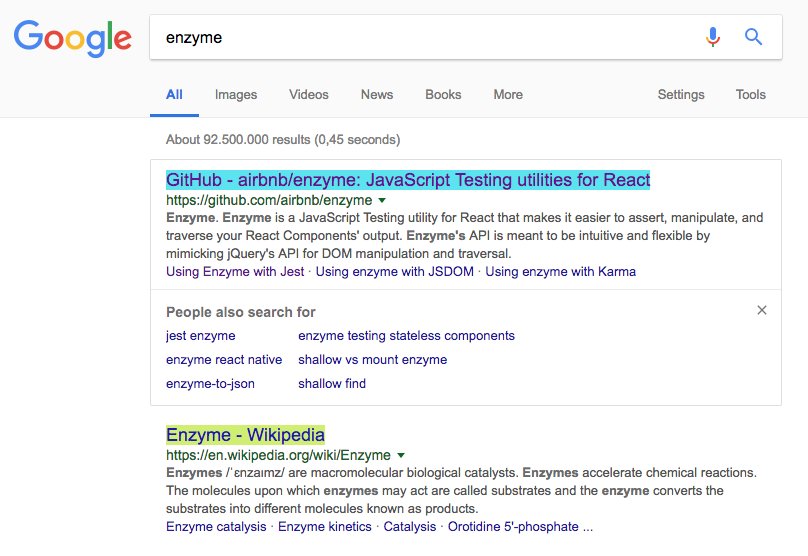Click the https://github.com/airbnb/enzyme URL text

point(269,200)
